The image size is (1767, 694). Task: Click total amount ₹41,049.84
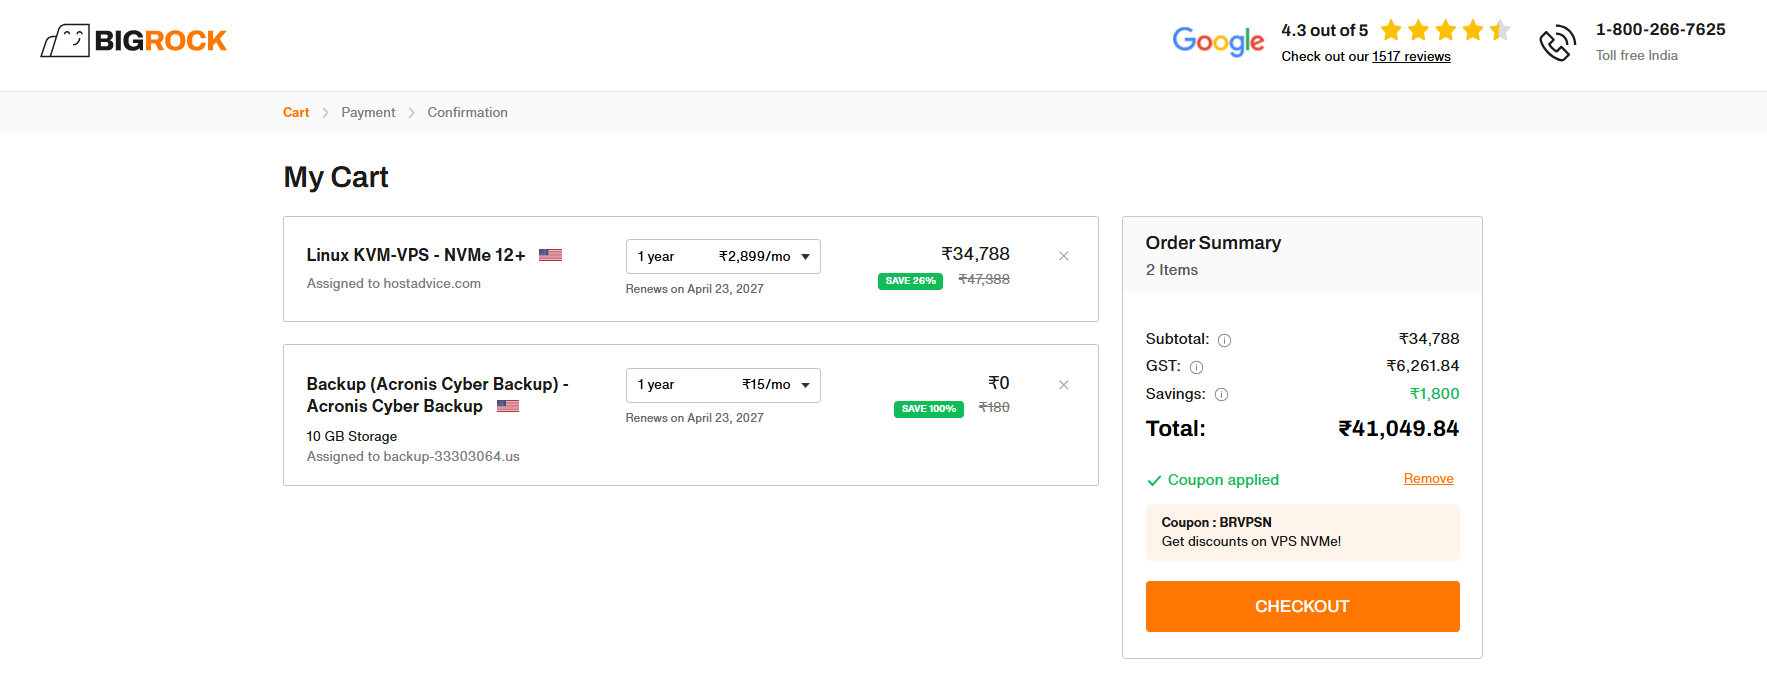pos(1398,429)
